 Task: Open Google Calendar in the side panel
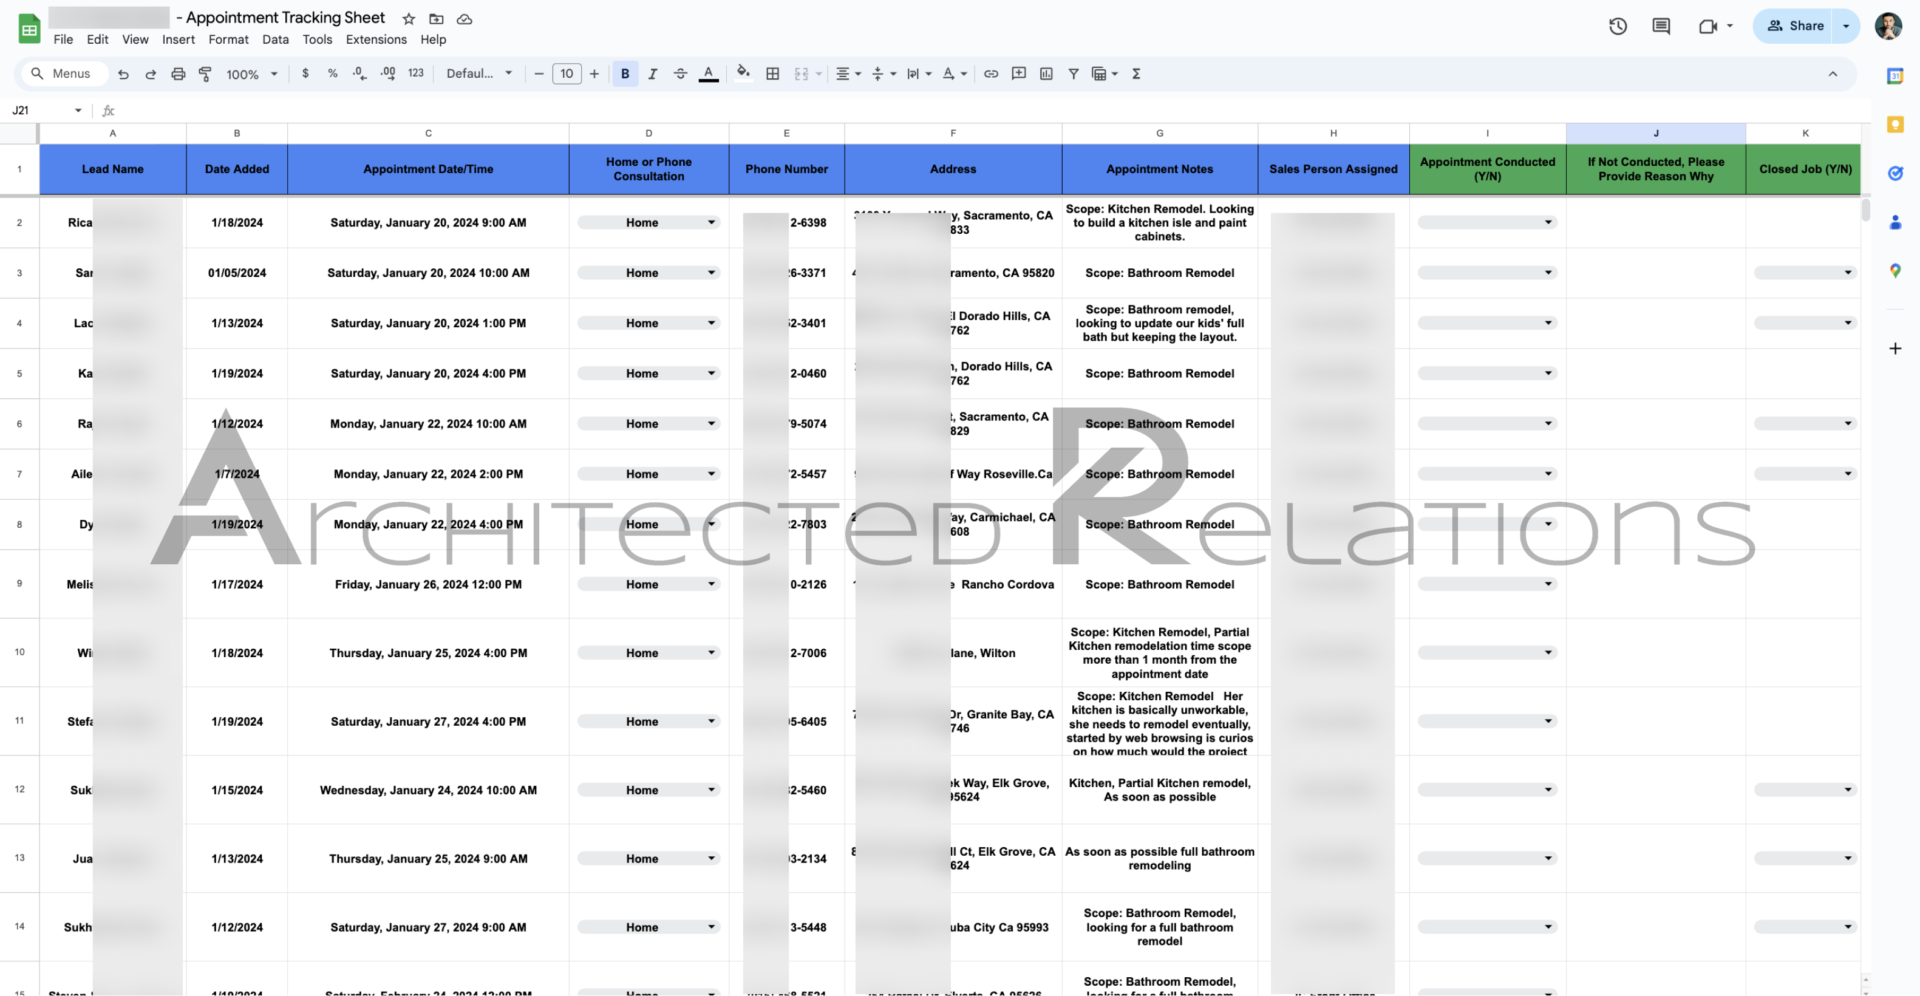1895,76
